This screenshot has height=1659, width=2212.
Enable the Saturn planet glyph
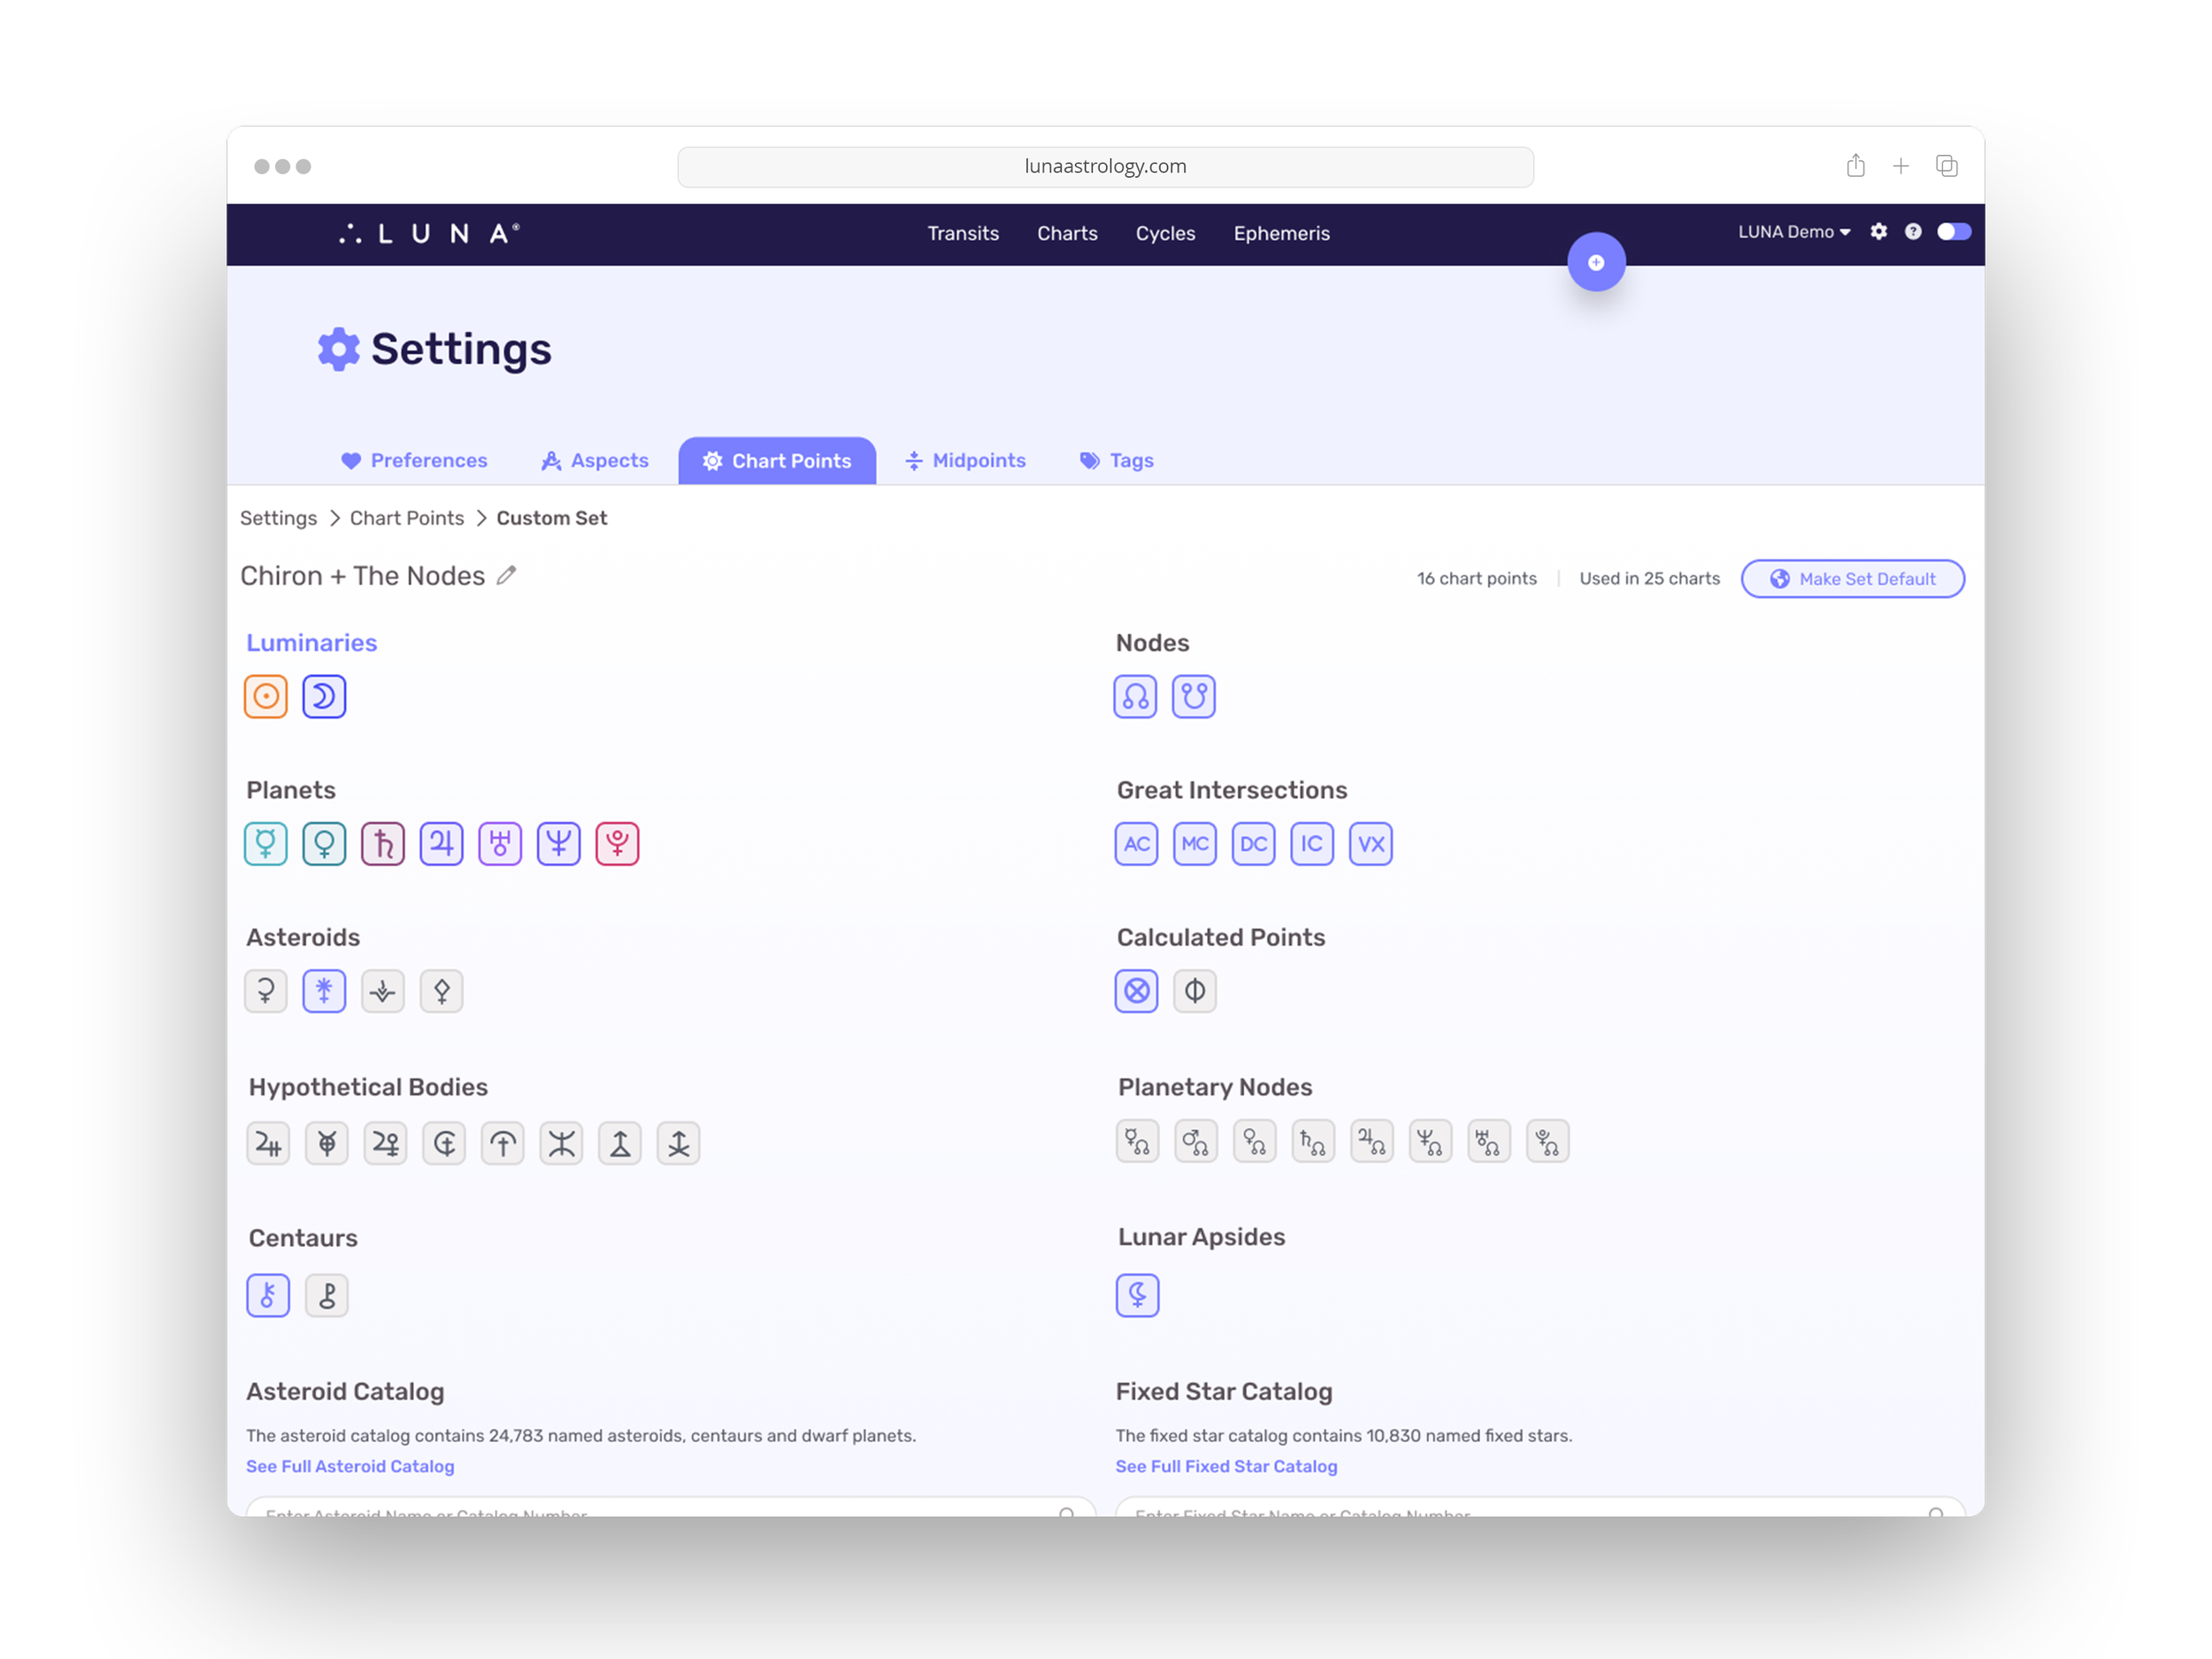click(383, 844)
